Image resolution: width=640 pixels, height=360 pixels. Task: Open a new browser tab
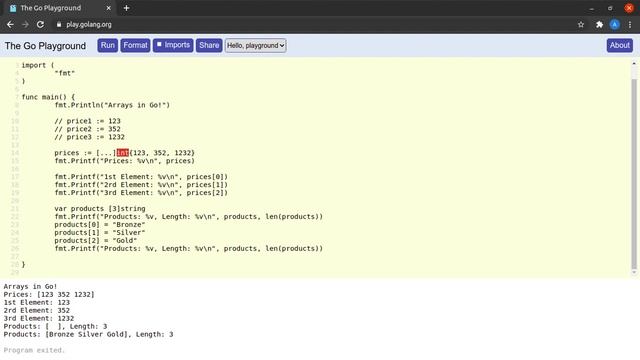pos(126,8)
